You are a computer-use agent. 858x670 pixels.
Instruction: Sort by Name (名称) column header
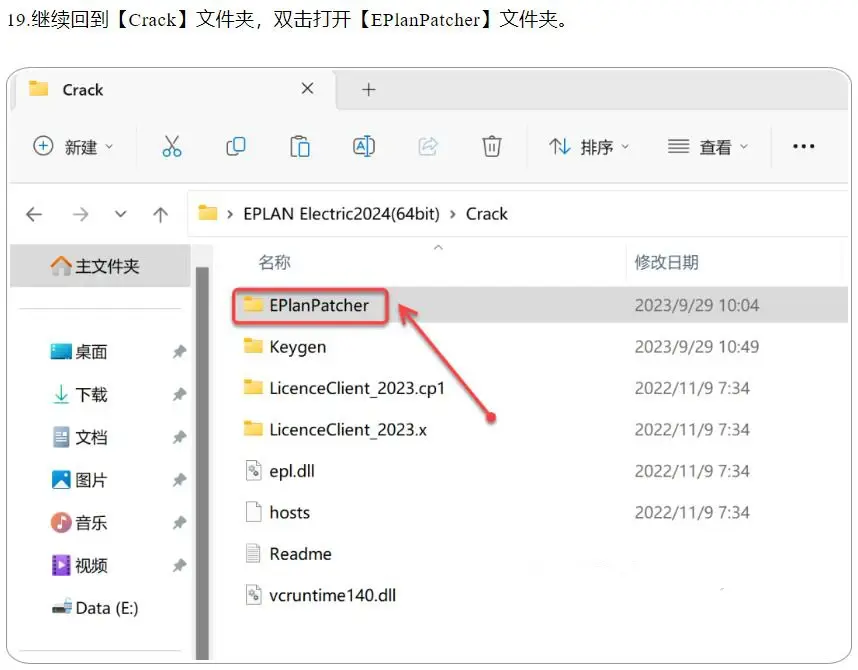point(275,262)
